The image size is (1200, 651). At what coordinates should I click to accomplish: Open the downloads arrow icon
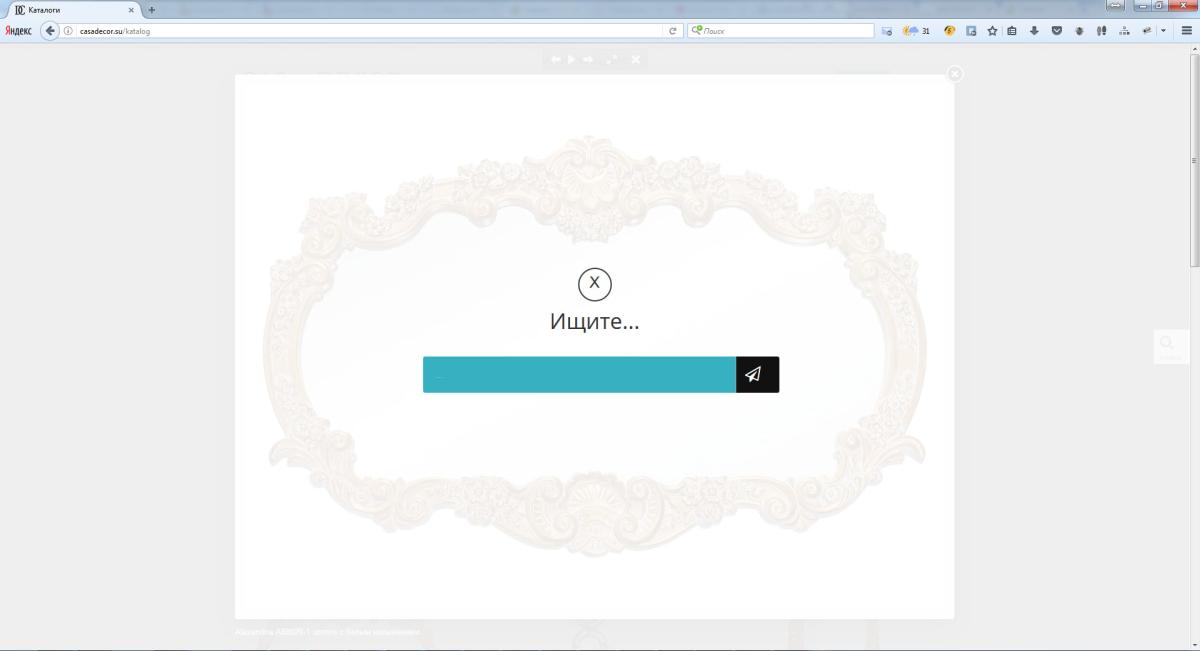tap(1034, 31)
